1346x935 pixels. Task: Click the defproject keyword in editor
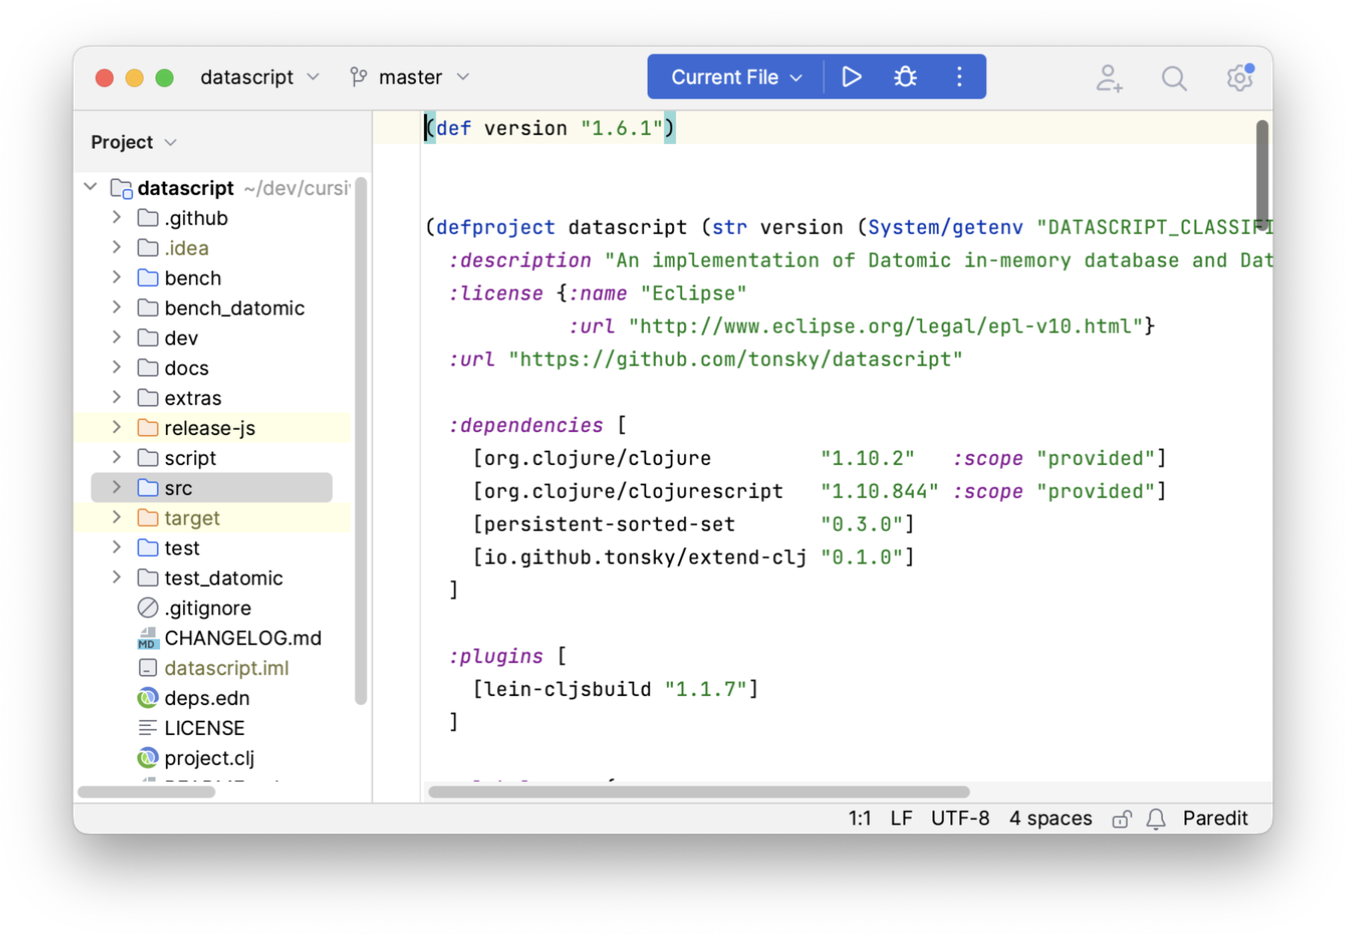click(496, 227)
